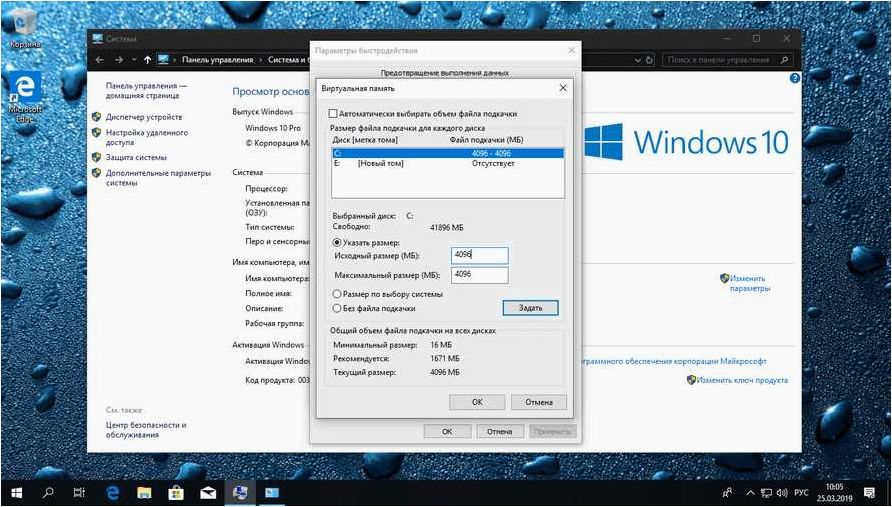This screenshot has height=507, width=892.
Task: Select the 'Размер по выбору системы' option
Action: pos(337,294)
